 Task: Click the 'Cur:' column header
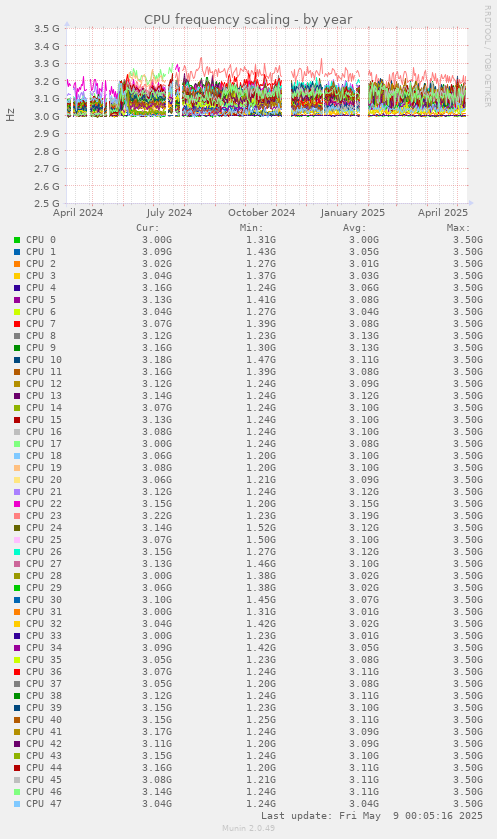click(148, 228)
